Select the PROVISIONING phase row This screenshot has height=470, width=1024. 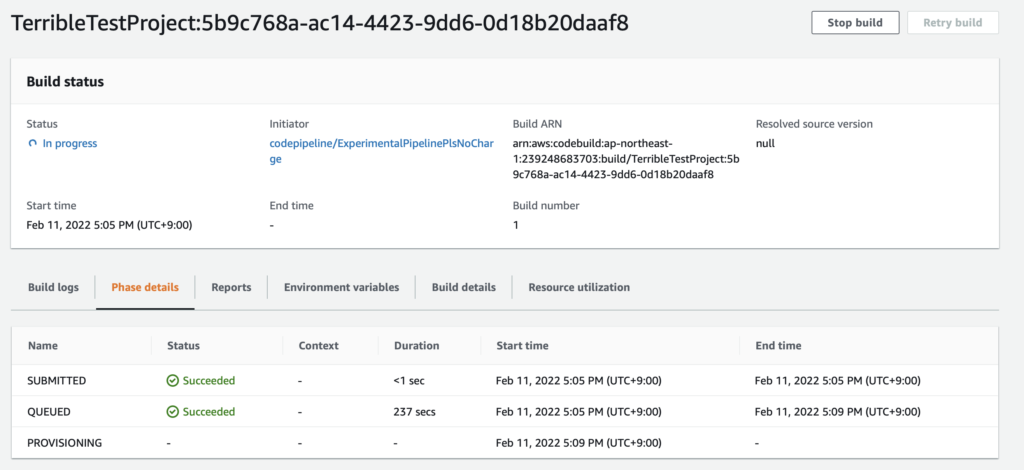pos(64,442)
